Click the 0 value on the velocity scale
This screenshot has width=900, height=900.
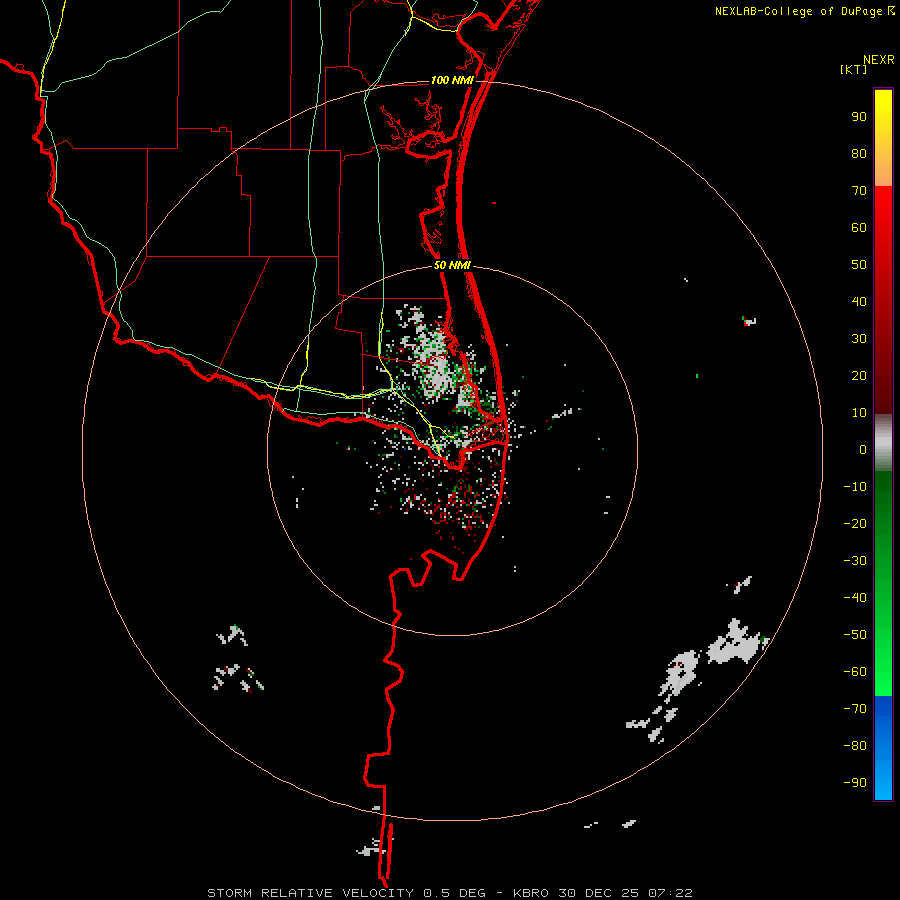863,450
